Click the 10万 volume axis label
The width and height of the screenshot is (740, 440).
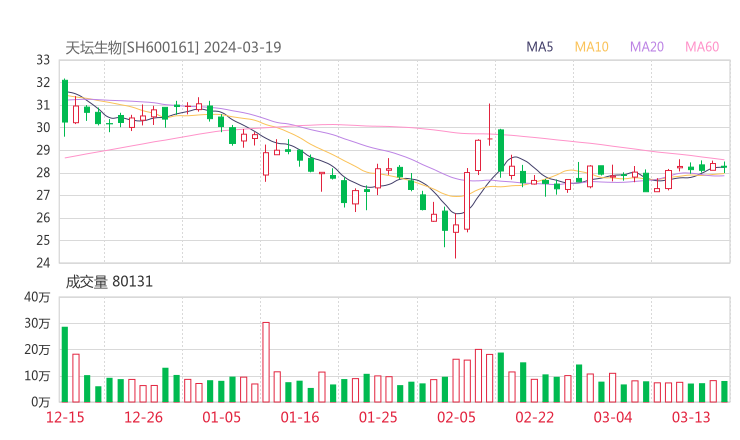(37, 376)
